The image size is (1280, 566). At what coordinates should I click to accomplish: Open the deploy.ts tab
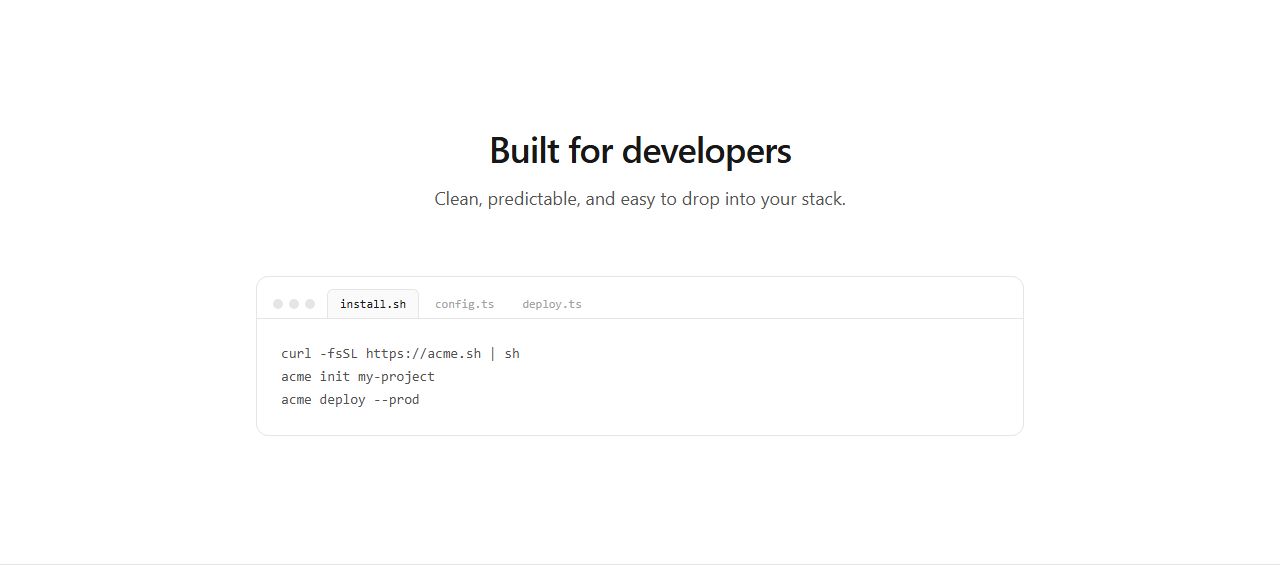(551, 304)
